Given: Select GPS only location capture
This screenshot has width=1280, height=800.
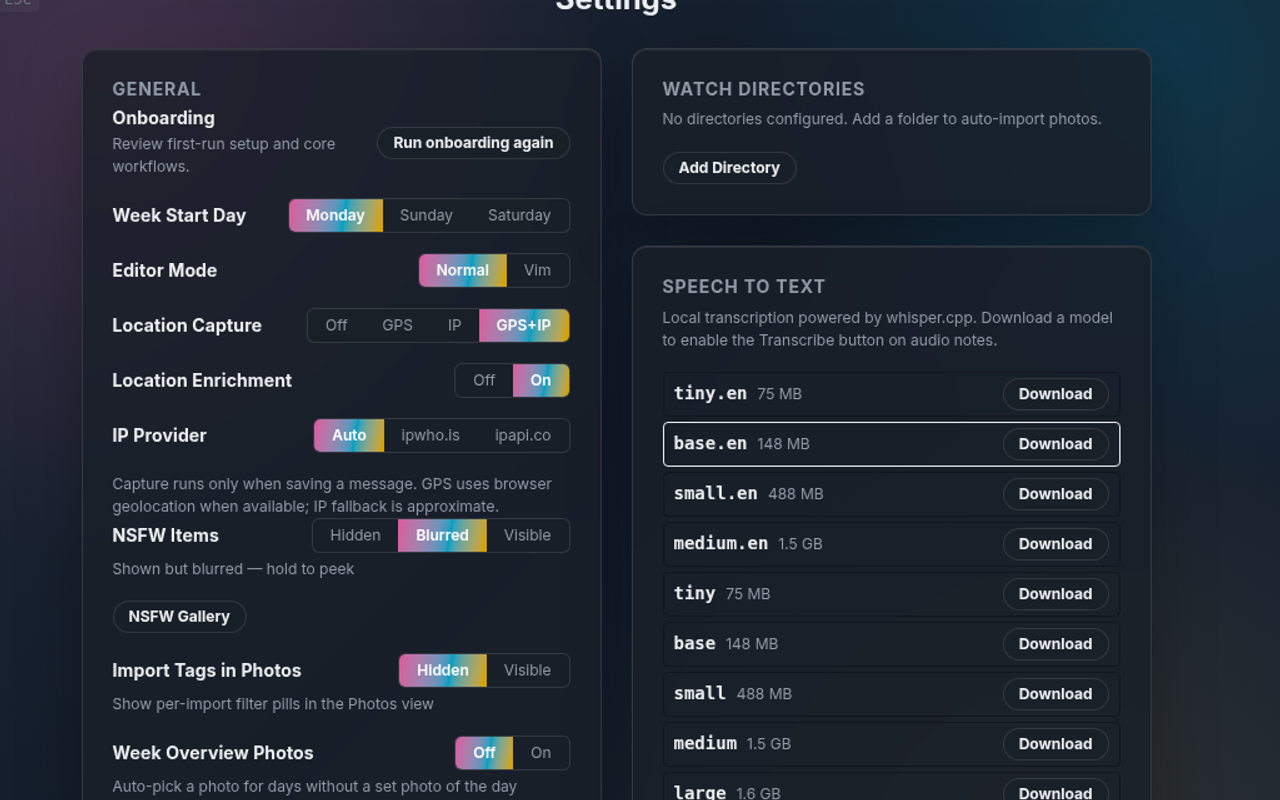Looking at the screenshot, I should tap(397, 325).
